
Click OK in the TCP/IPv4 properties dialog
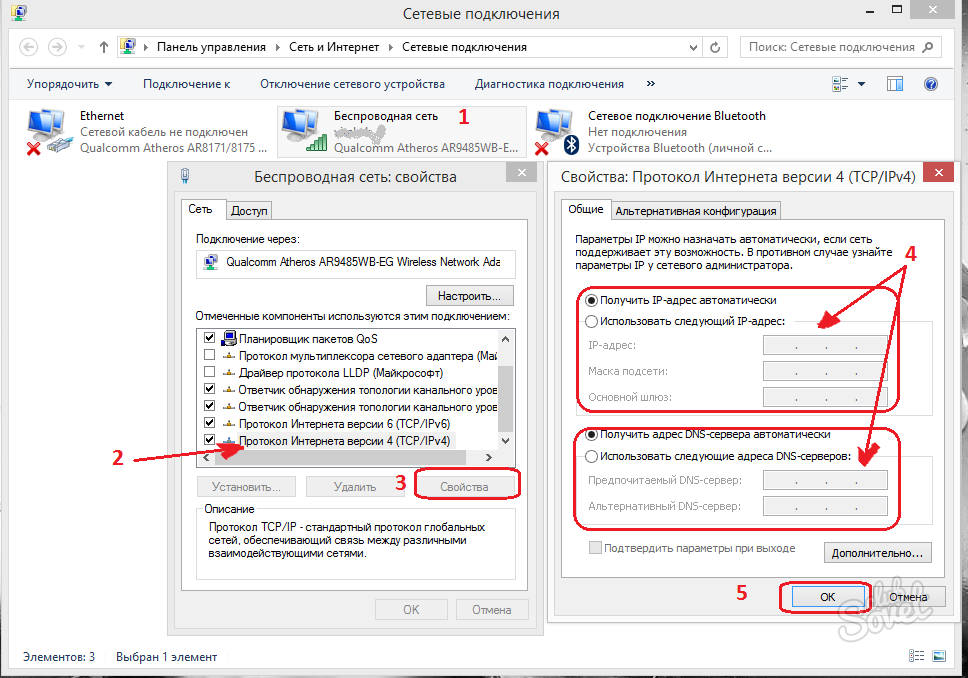[827, 596]
